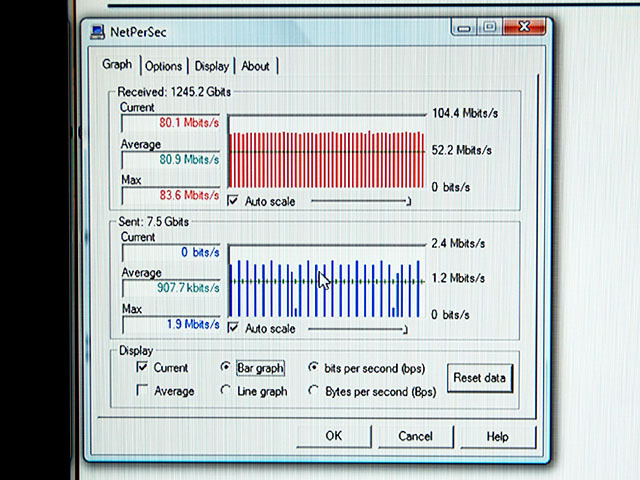Switch to the Graph tab
The width and height of the screenshot is (640, 480).
pyautogui.click(x=117, y=64)
